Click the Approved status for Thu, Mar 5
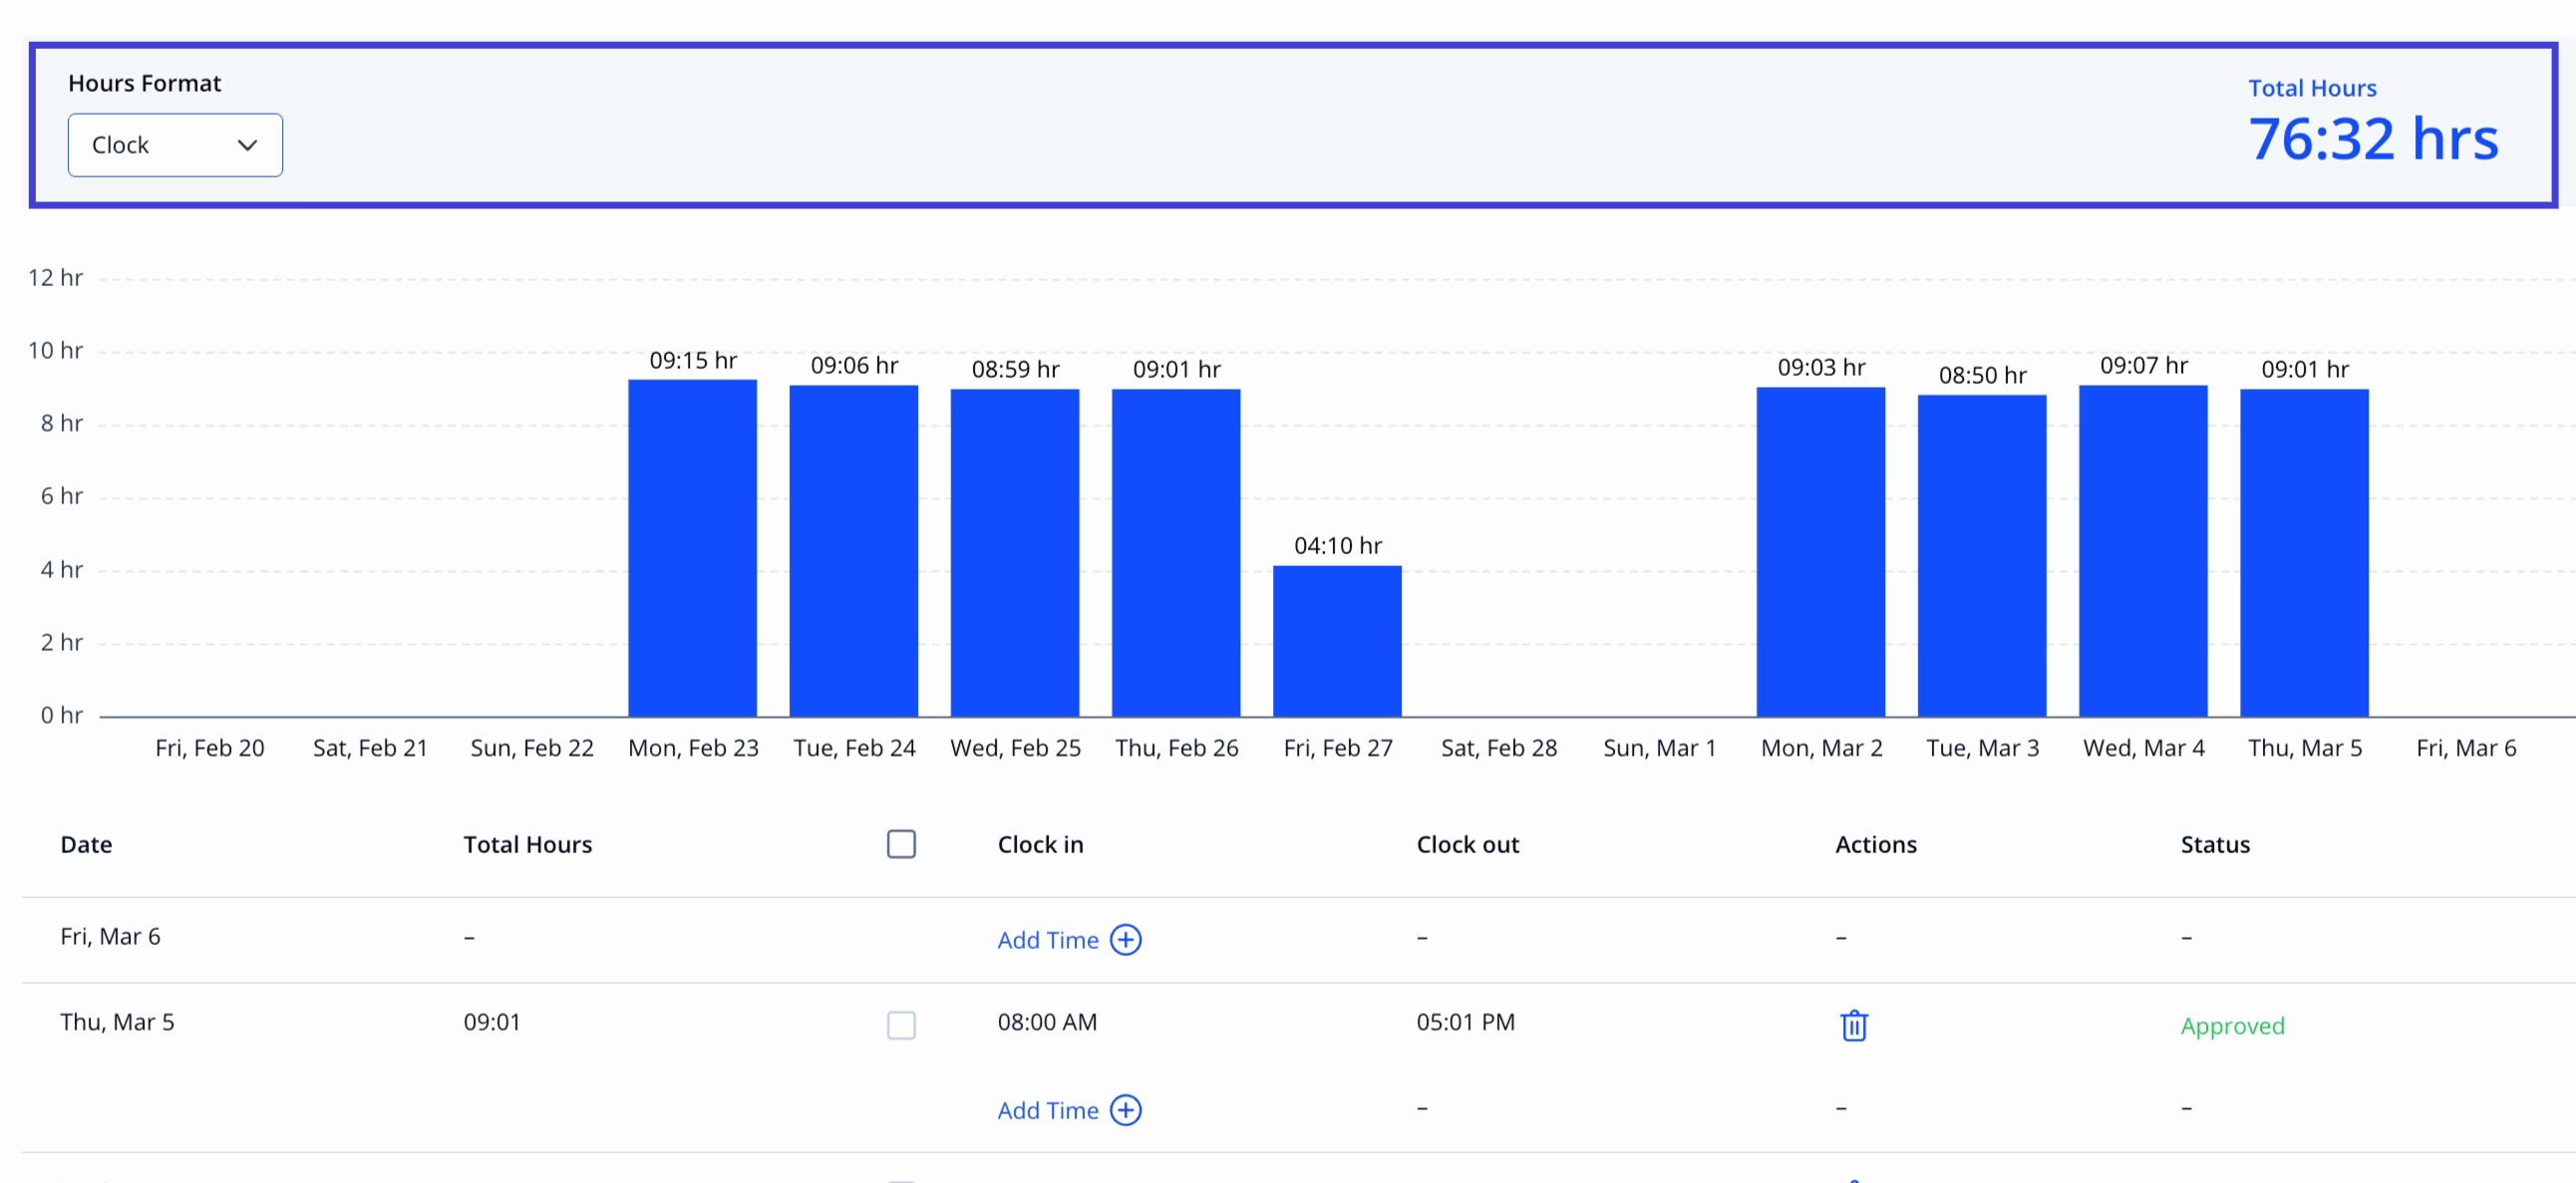The image size is (2576, 1183). [2232, 1026]
